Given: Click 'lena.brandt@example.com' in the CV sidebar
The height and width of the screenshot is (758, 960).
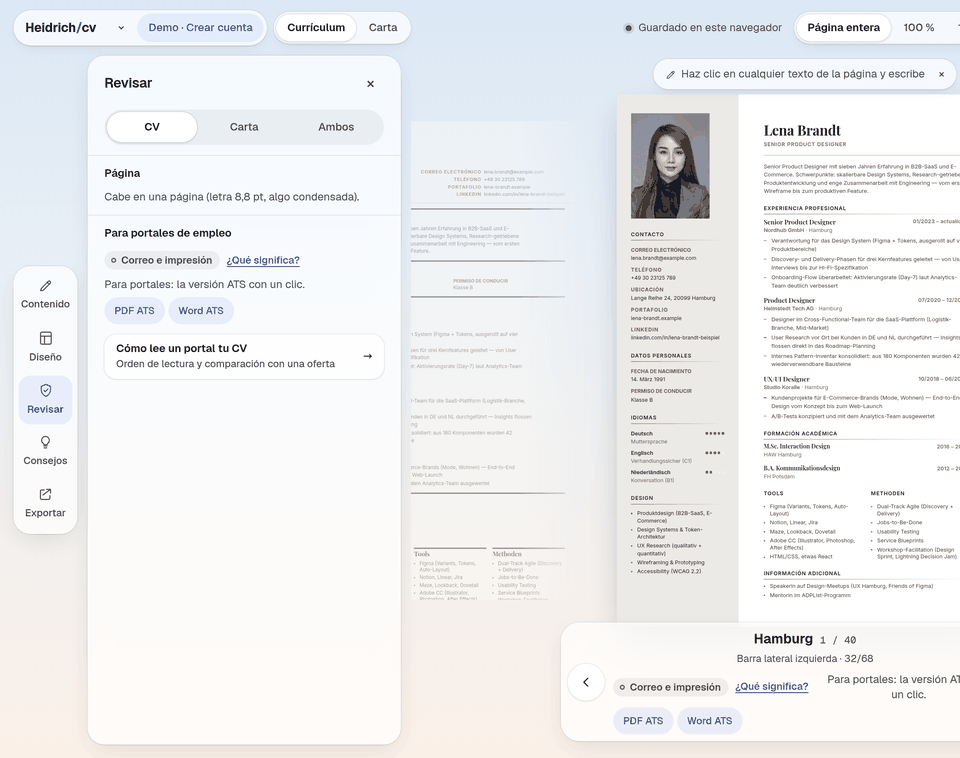Looking at the screenshot, I should click(663, 258).
